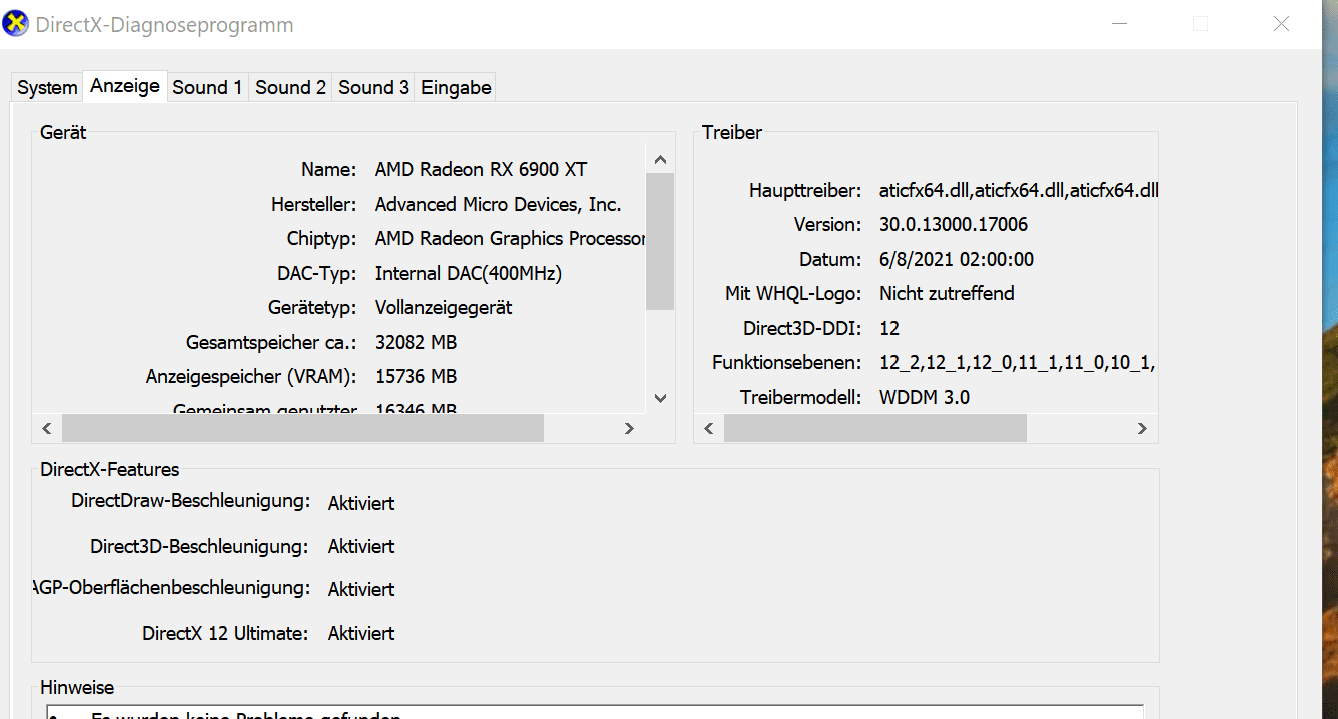Click the Datum value 6/8/2021 02:00:00
The height and width of the screenshot is (719, 1338).
click(956, 259)
